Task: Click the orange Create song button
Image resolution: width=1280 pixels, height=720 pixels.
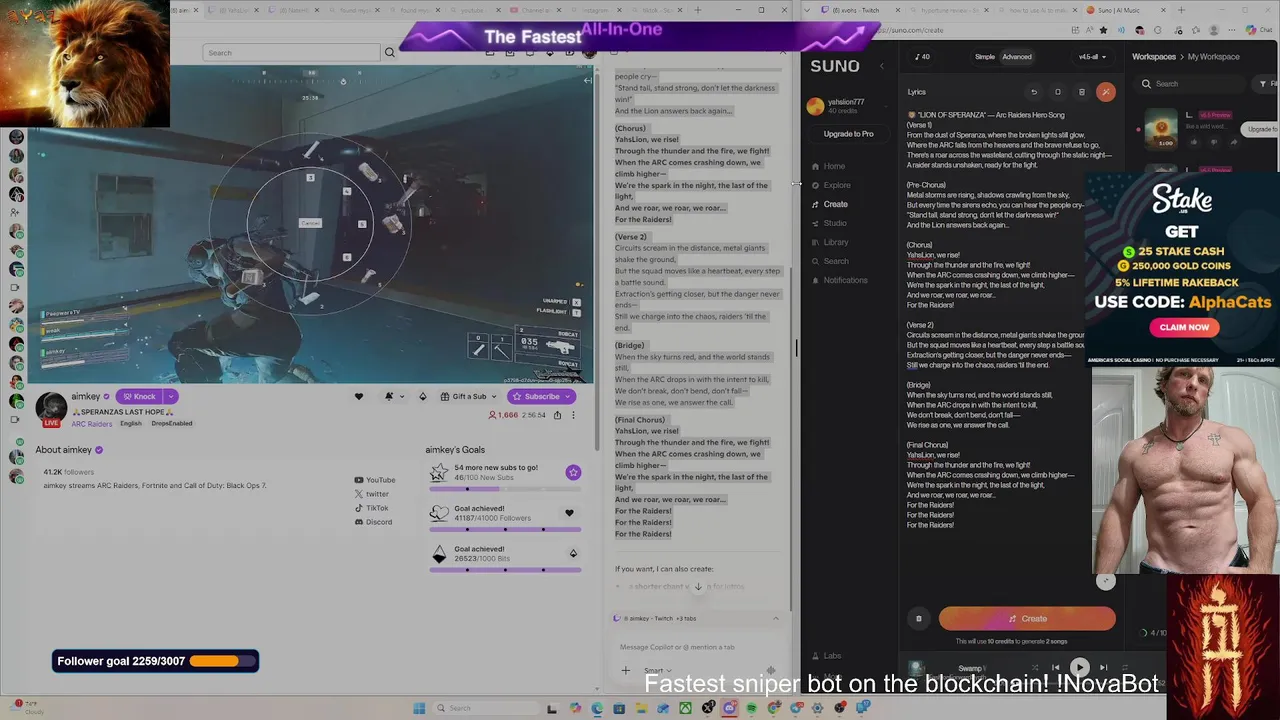Action: [1027, 619]
